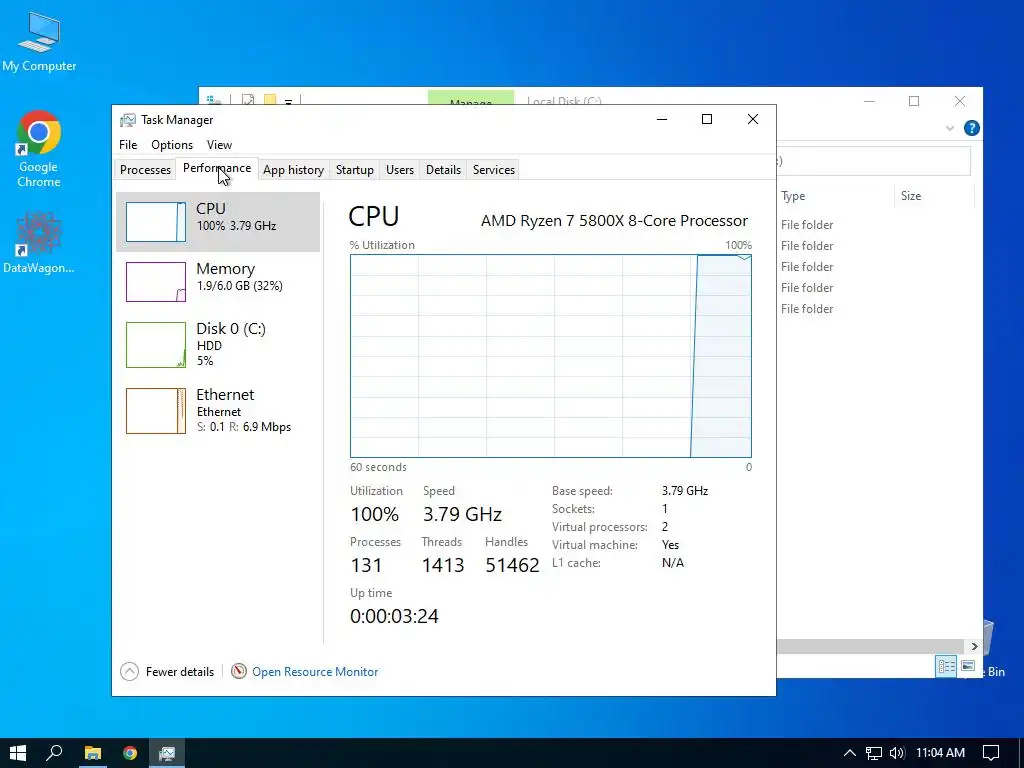The width and height of the screenshot is (1024, 768).
Task: Open the volume speaker tray icon
Action: pyautogui.click(x=897, y=753)
